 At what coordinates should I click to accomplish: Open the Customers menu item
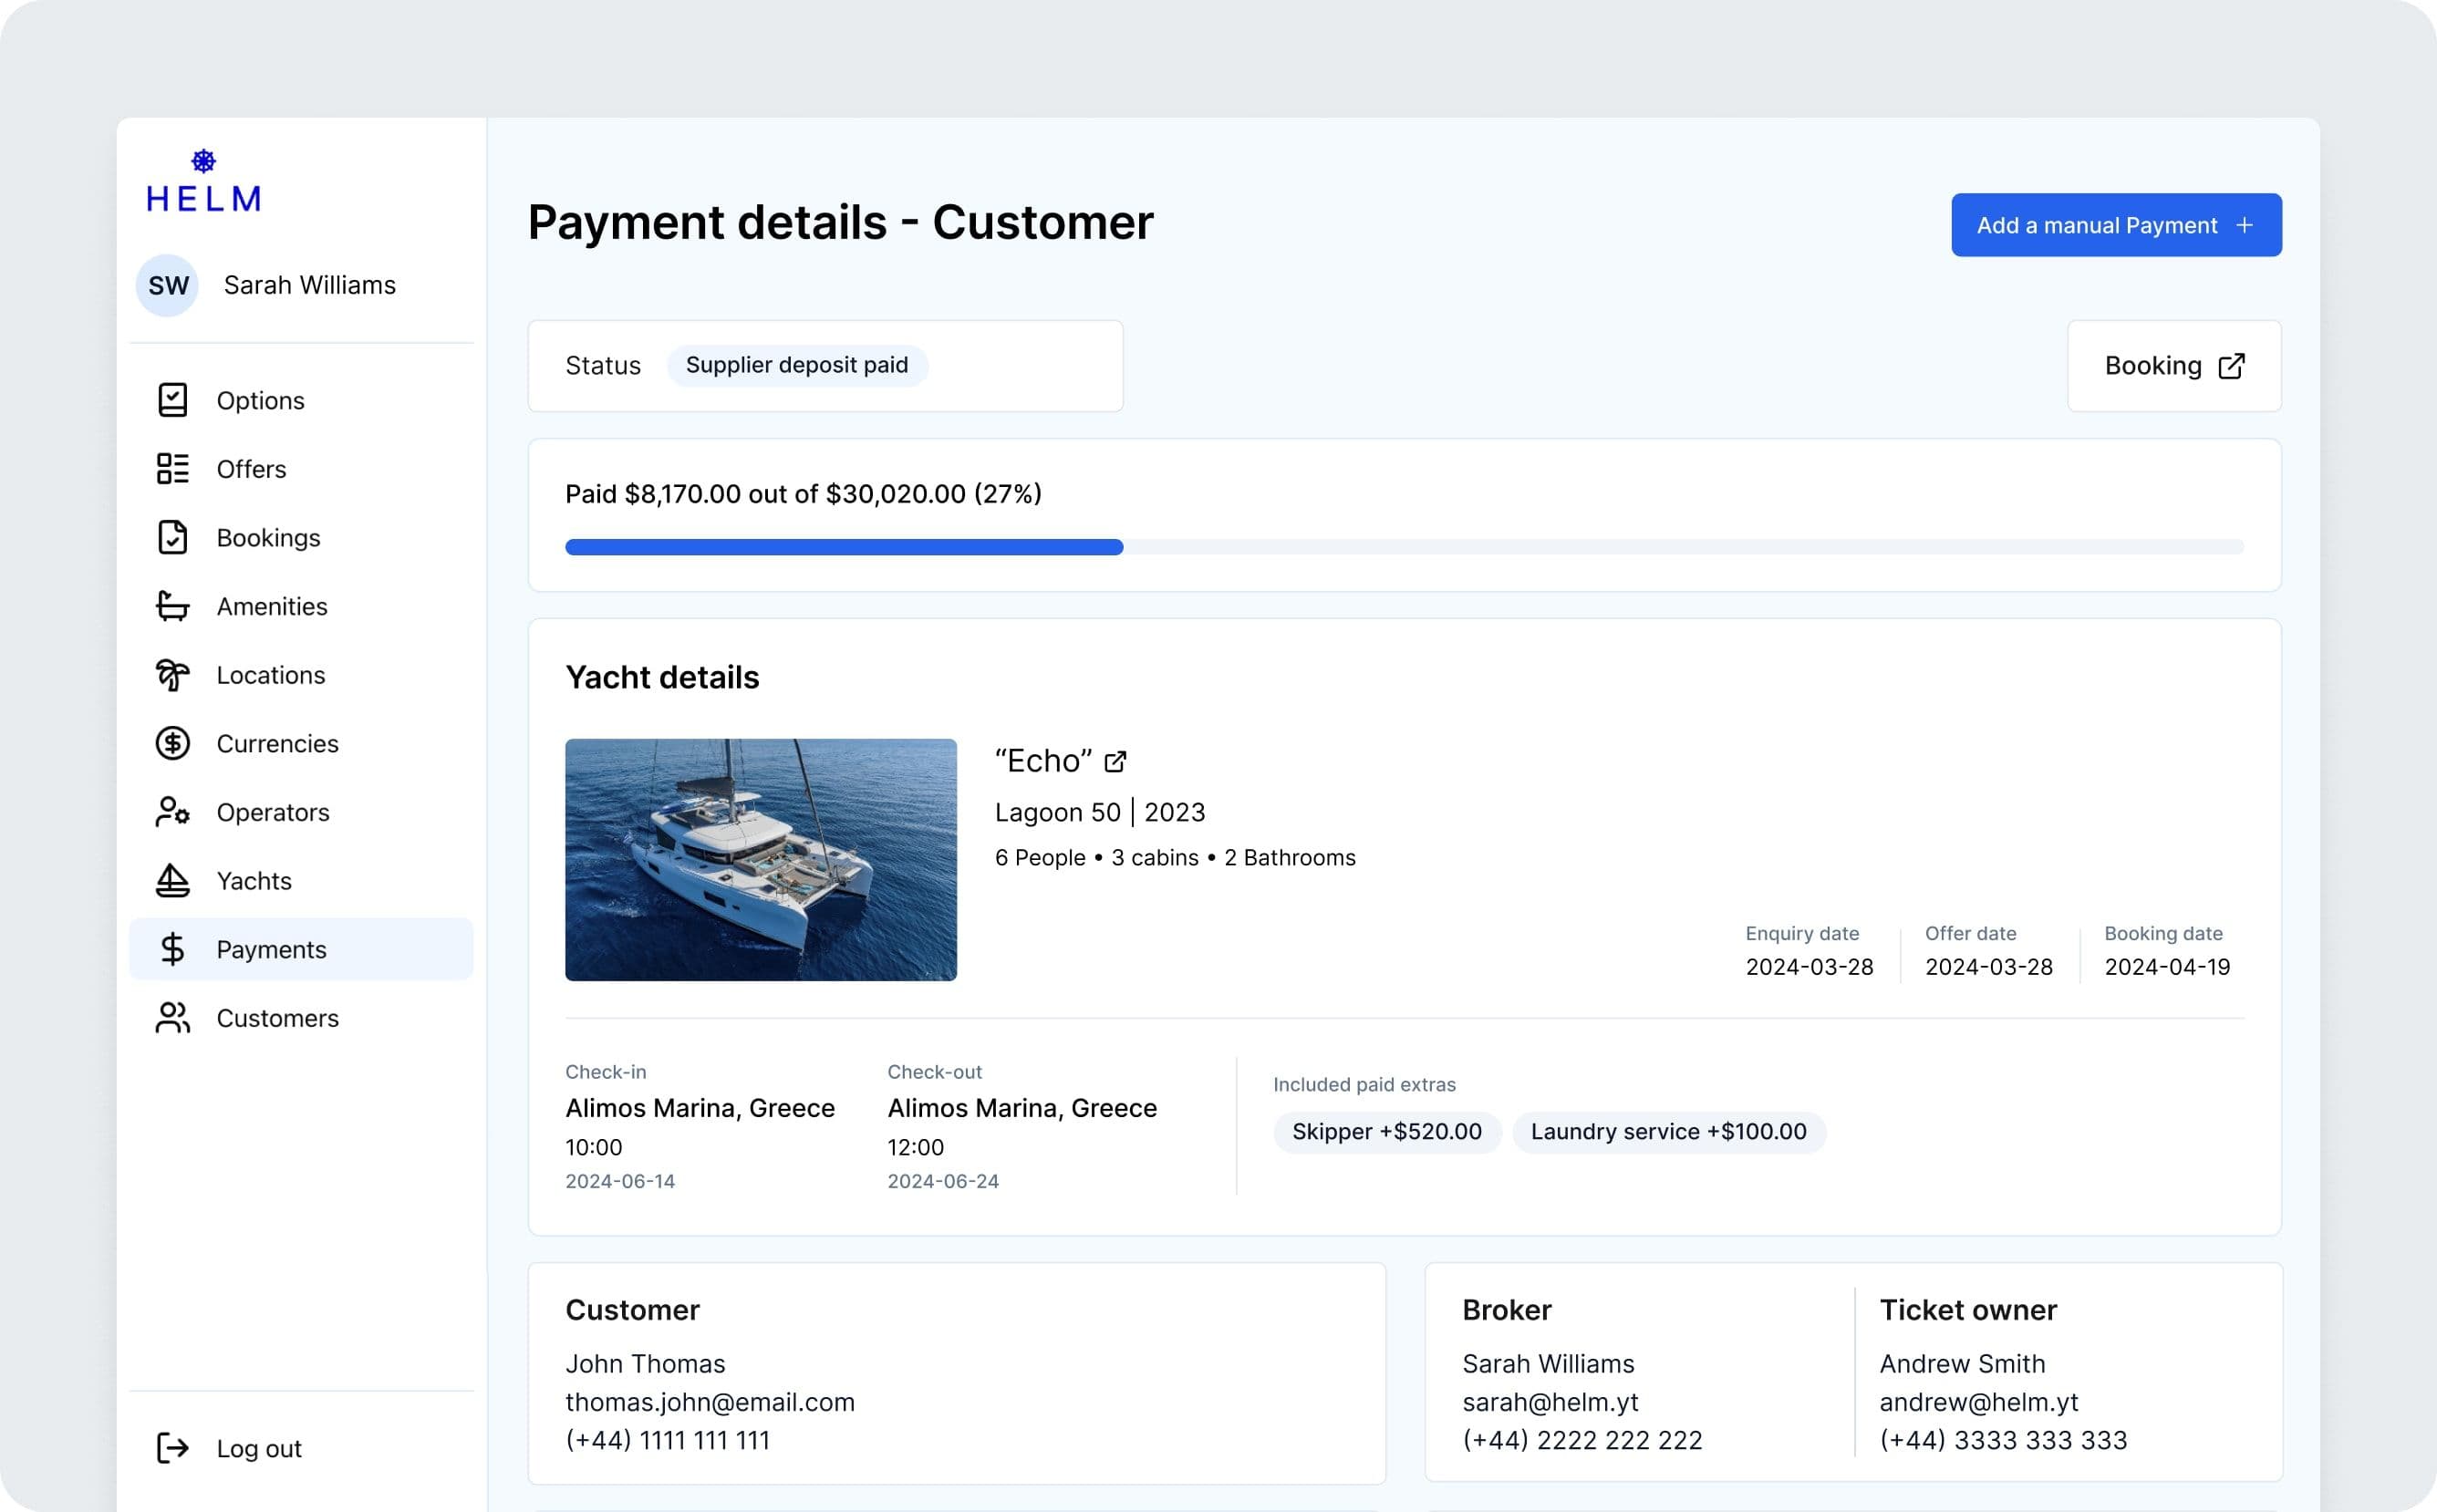pyautogui.click(x=277, y=1018)
